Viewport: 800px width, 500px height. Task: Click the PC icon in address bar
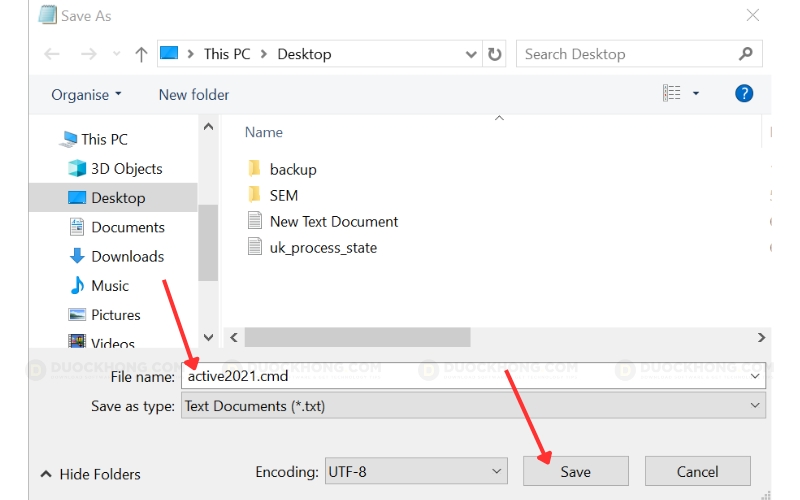coord(169,53)
